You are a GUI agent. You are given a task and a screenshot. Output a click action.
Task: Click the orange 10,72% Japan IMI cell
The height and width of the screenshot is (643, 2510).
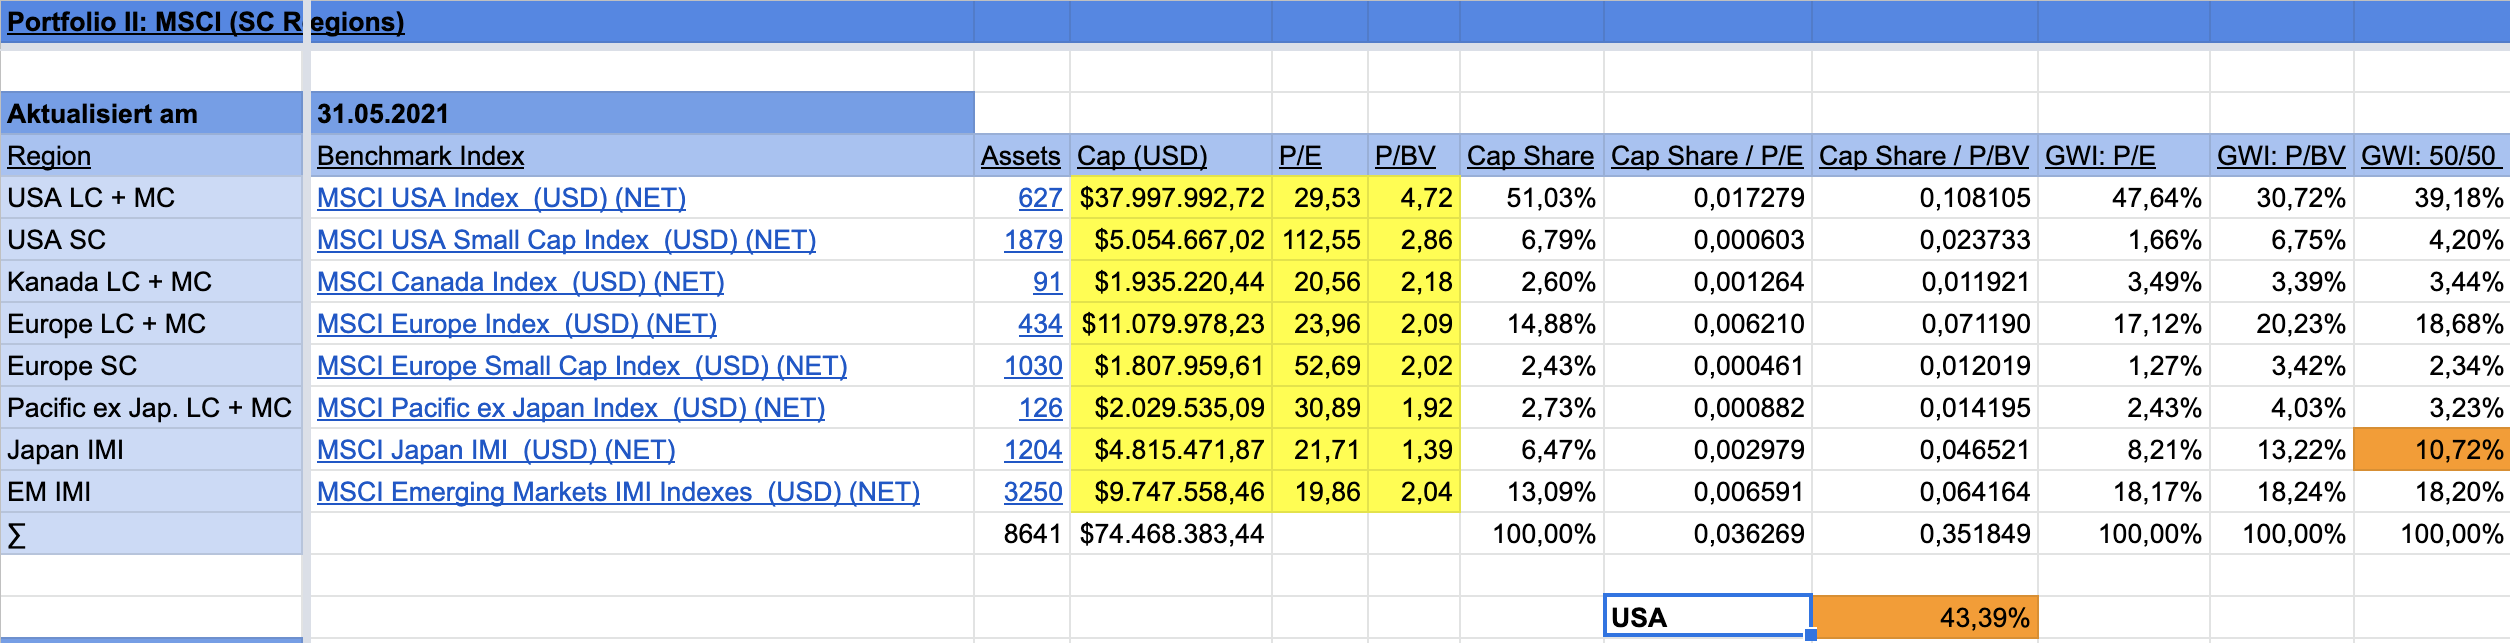[x=2431, y=450]
